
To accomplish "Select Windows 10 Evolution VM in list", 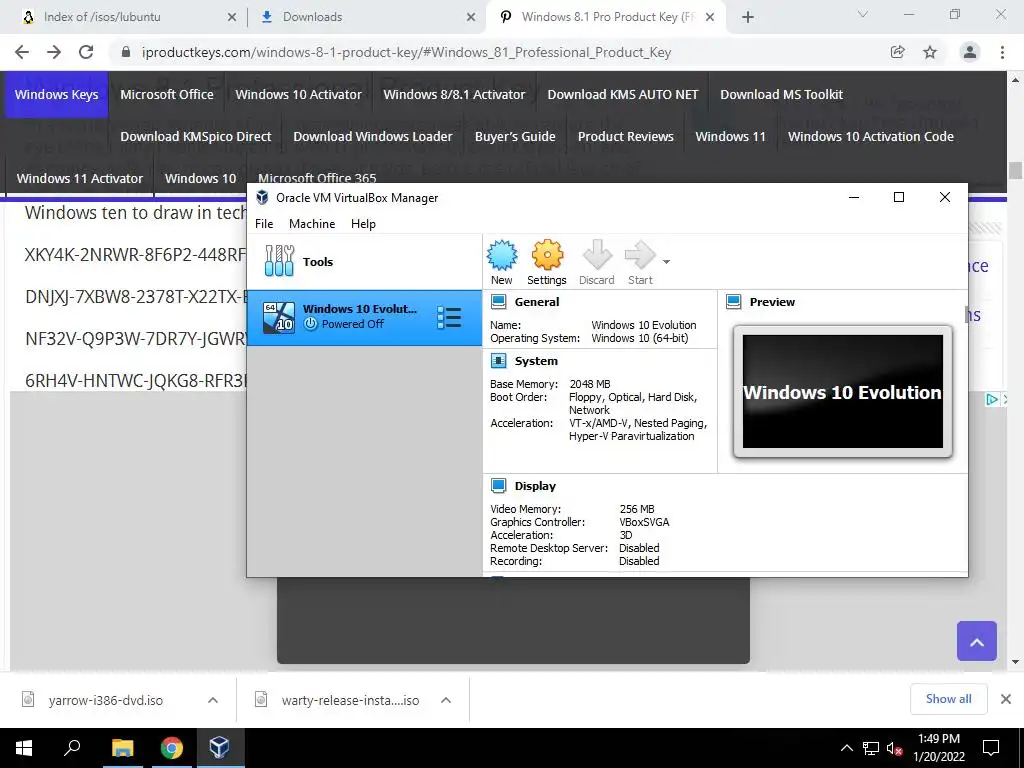I will (364, 317).
